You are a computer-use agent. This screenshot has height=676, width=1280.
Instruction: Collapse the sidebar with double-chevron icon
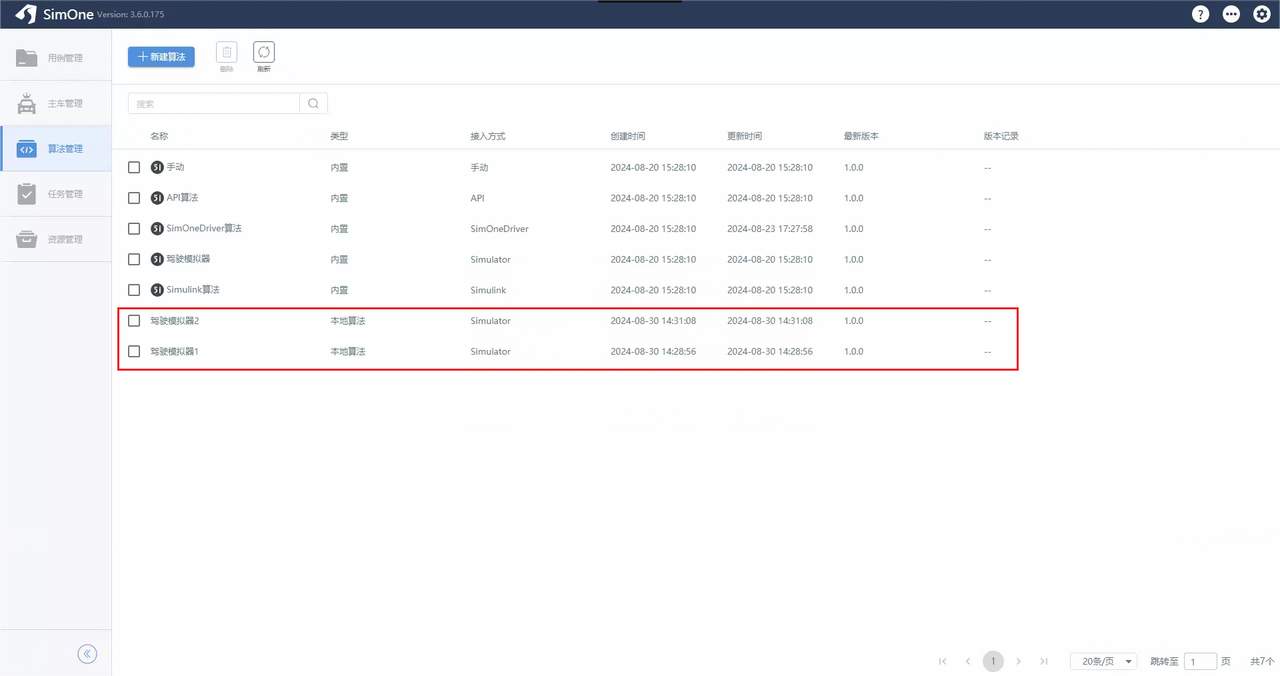(x=87, y=654)
